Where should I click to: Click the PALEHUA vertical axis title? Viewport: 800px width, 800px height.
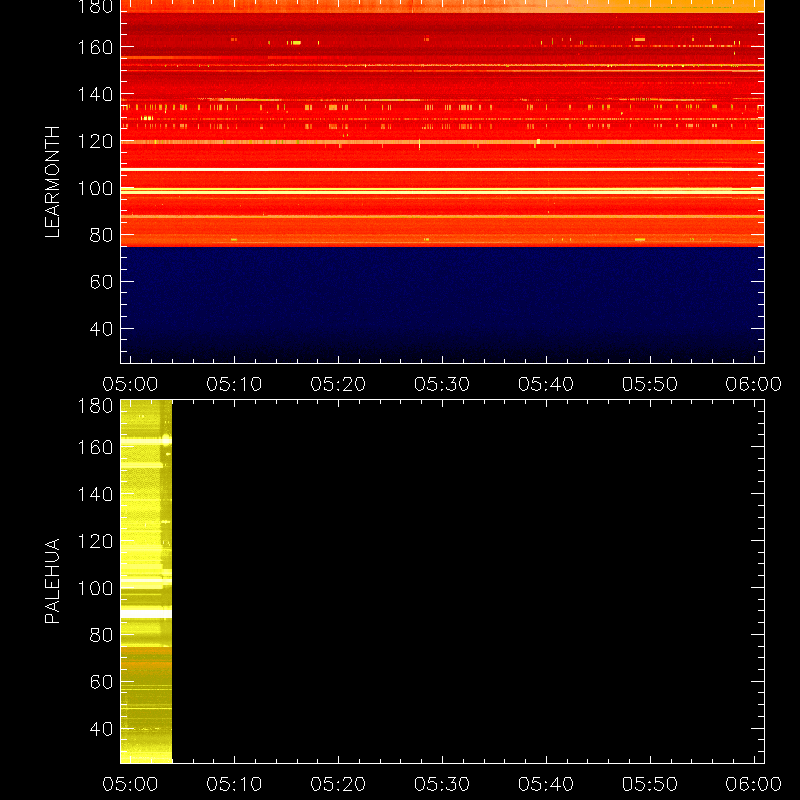(52, 581)
